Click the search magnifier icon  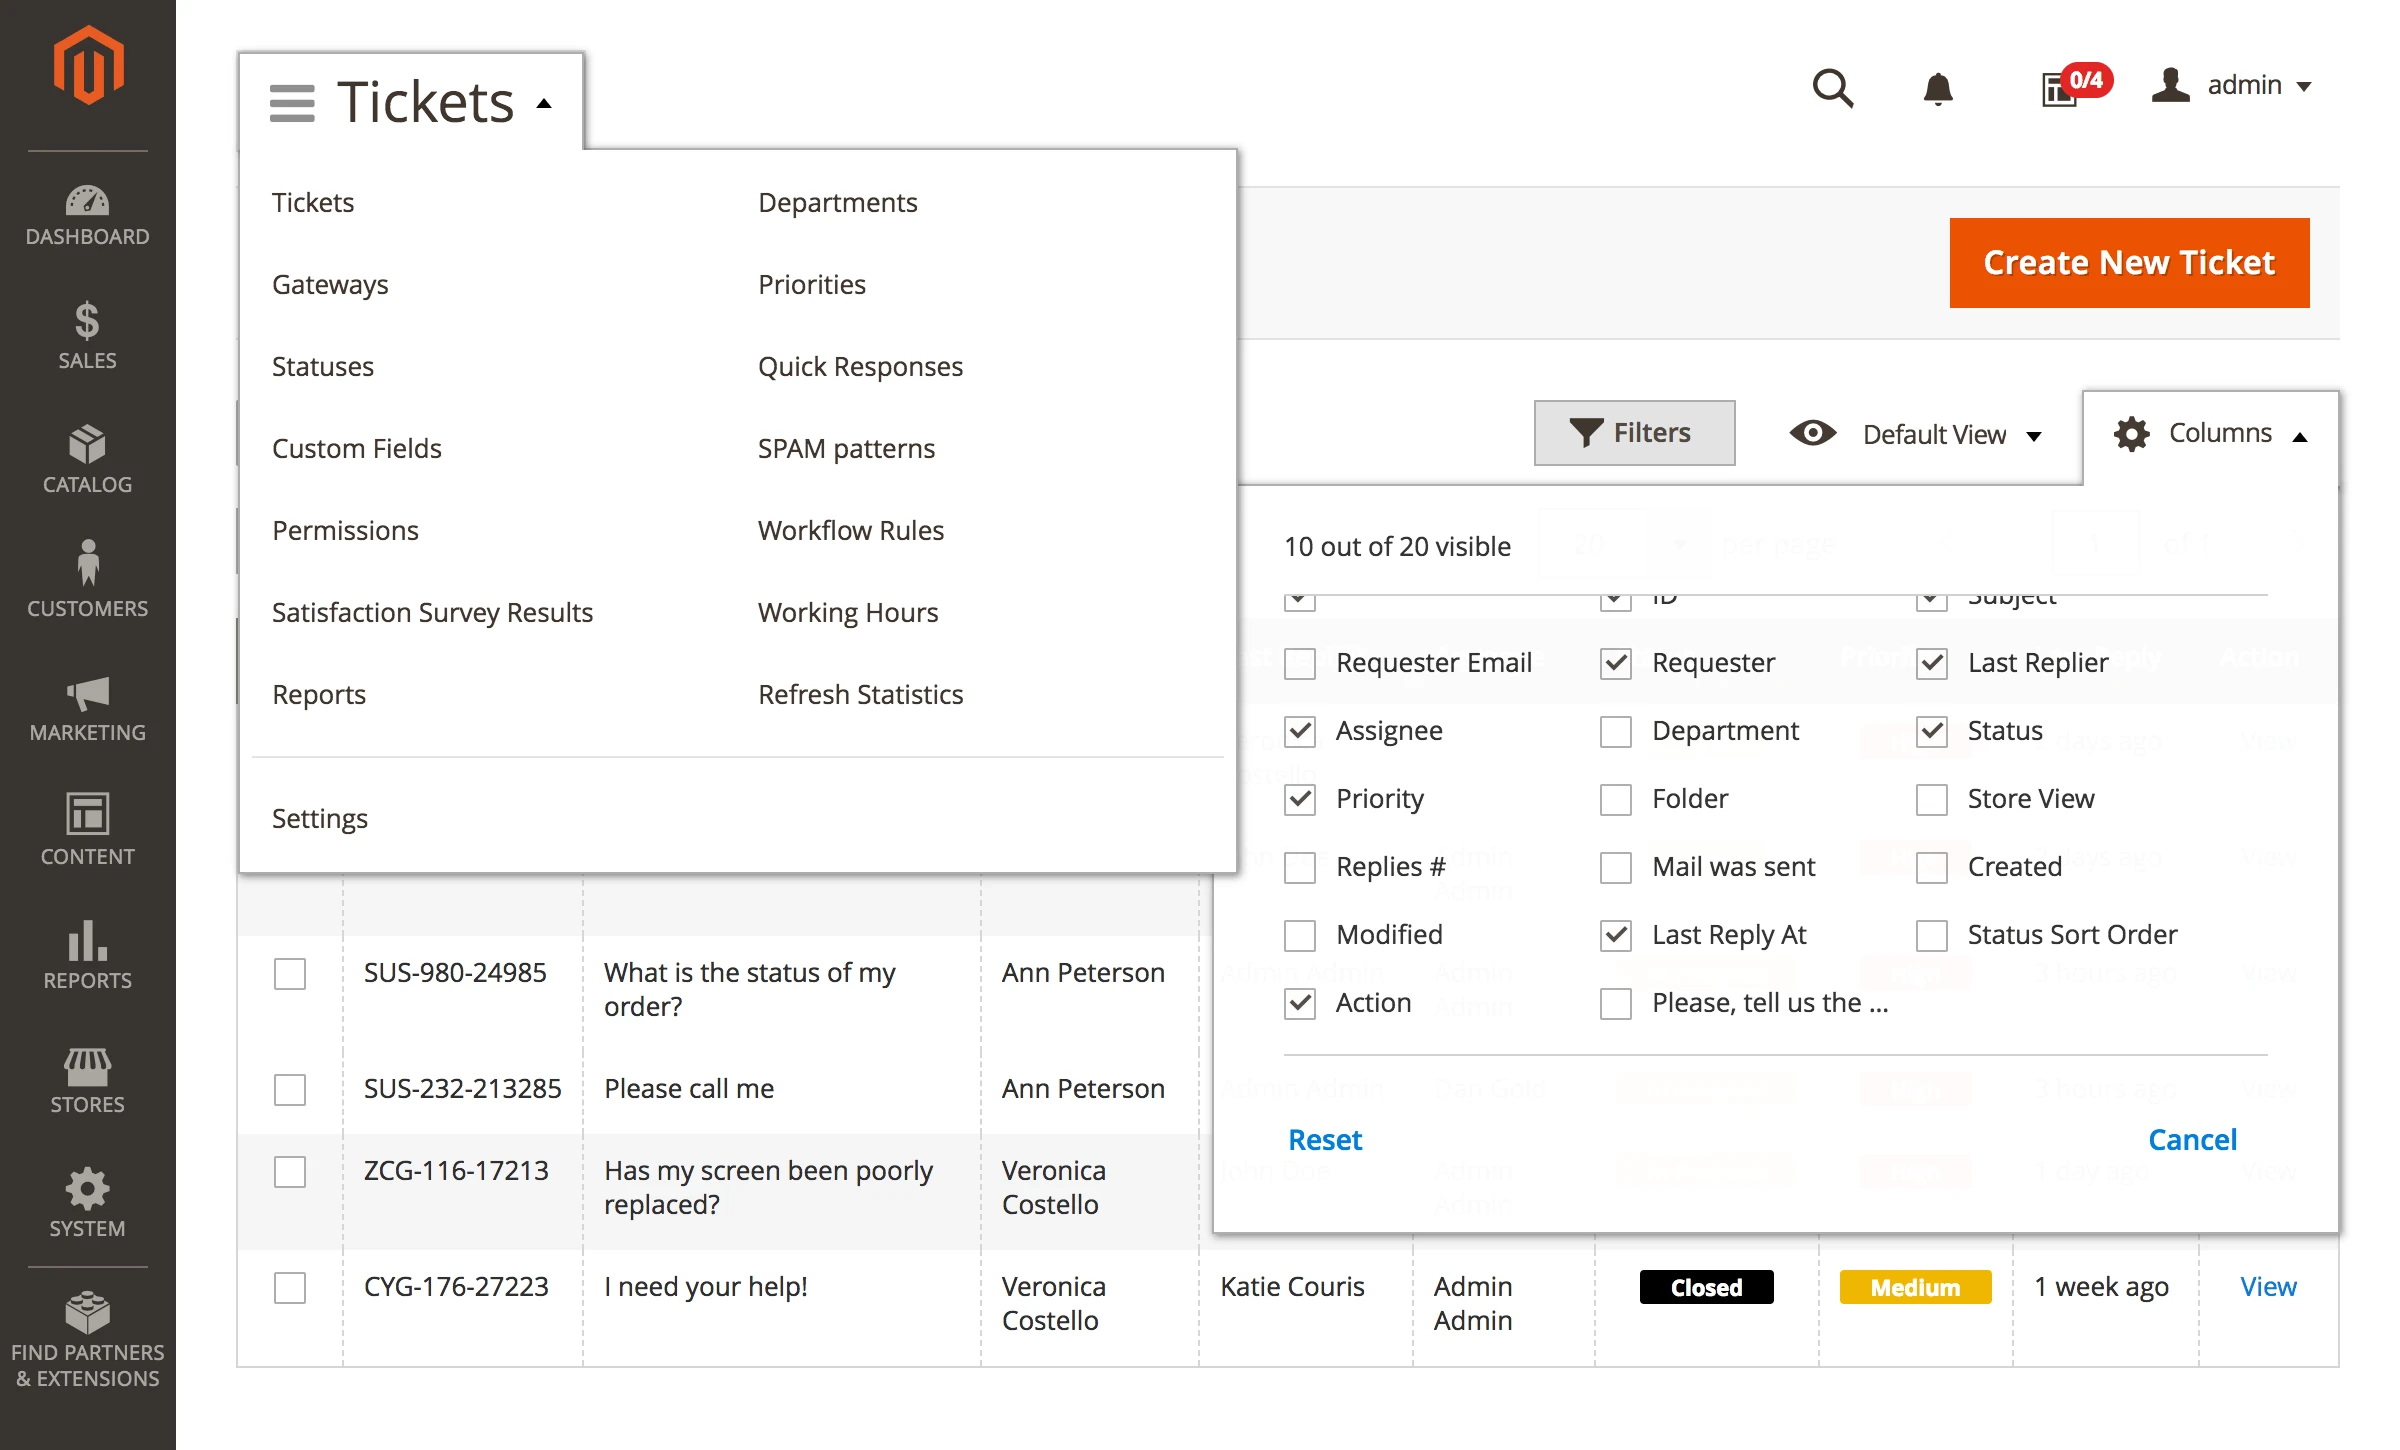point(1832,88)
